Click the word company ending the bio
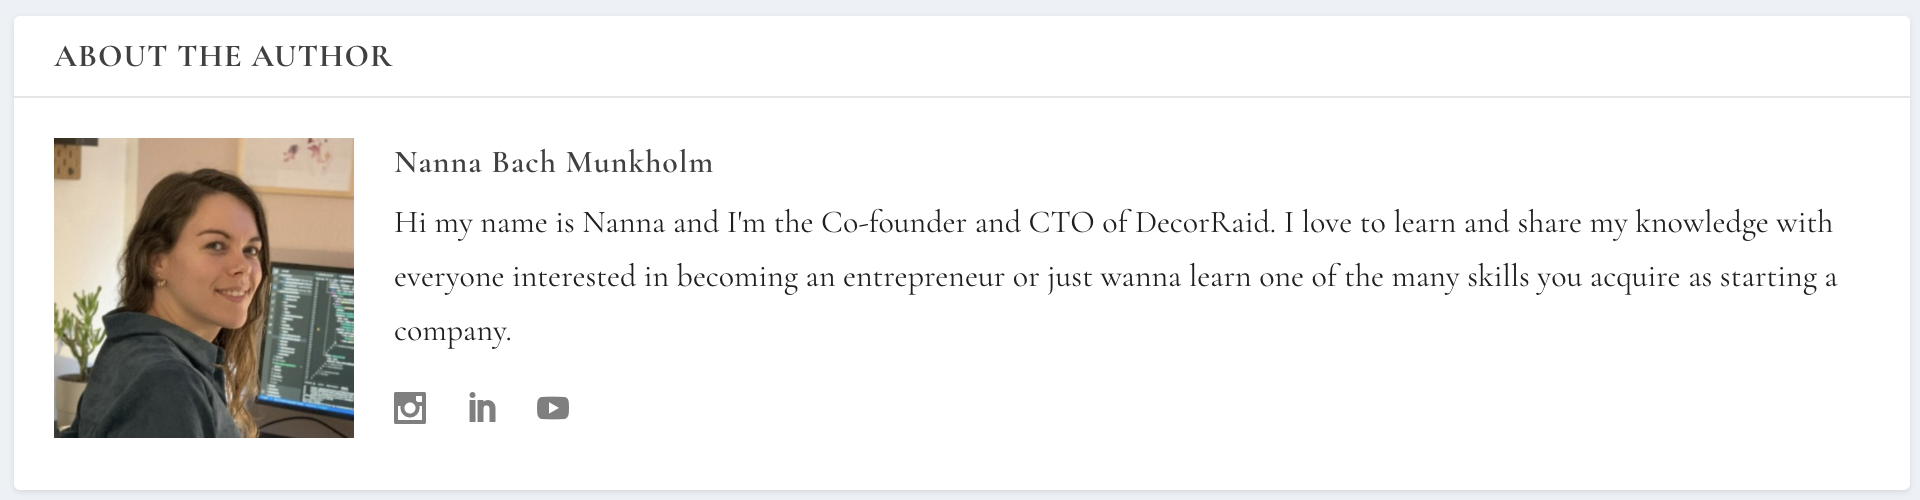Viewport: 1920px width, 500px height. pos(452,332)
